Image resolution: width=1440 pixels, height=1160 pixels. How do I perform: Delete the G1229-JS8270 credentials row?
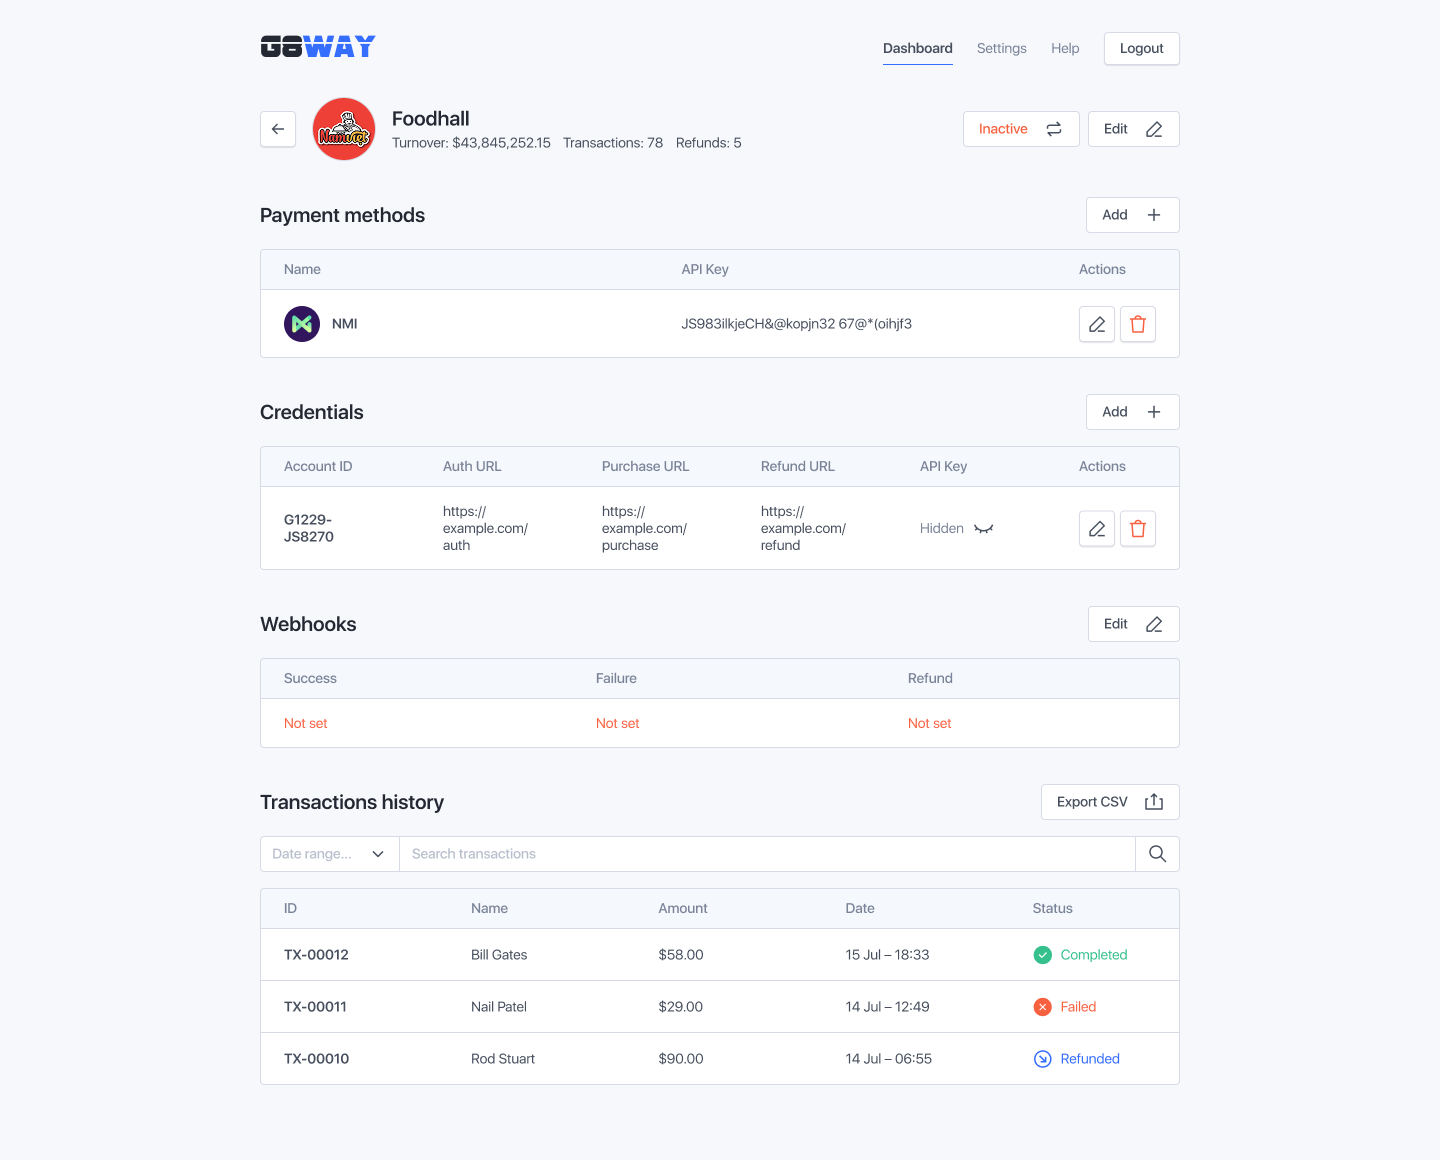pyautogui.click(x=1138, y=529)
